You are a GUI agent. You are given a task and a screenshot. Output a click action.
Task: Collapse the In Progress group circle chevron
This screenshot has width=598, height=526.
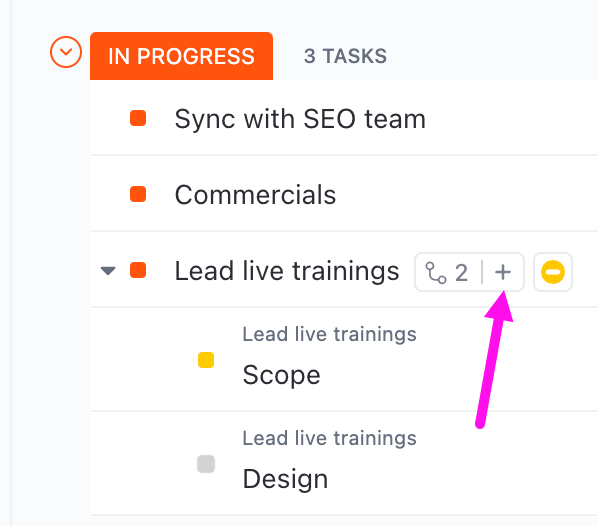click(x=66, y=52)
